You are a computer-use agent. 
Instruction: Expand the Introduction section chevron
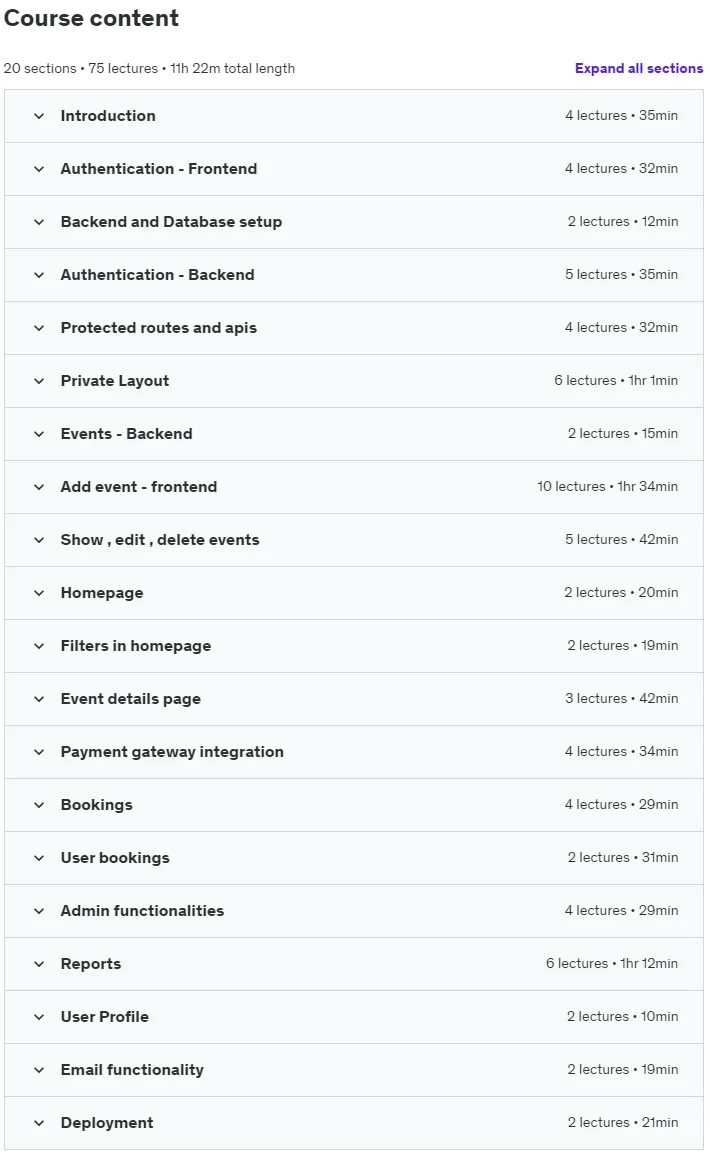pyautogui.click(x=39, y=116)
